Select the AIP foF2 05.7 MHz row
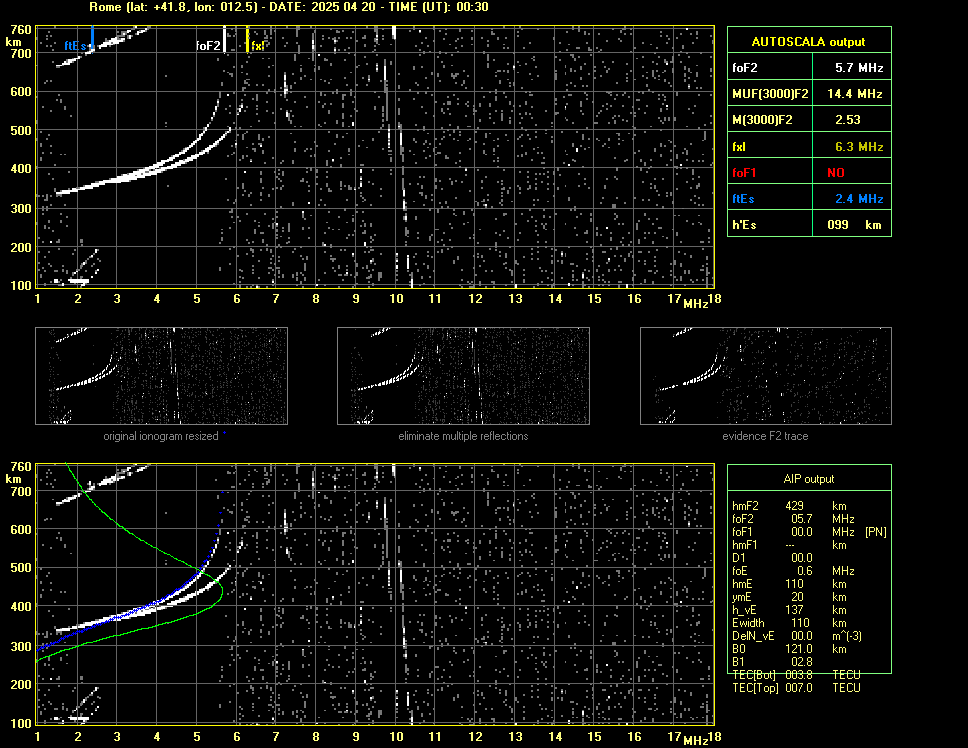The width and height of the screenshot is (968, 748). coord(793,519)
